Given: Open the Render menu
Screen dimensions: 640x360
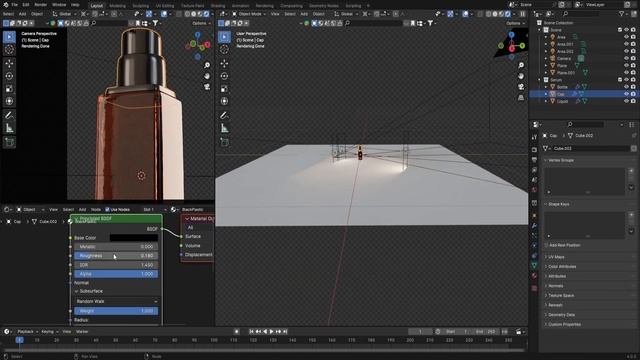Looking at the screenshot, I should pos(40,5).
